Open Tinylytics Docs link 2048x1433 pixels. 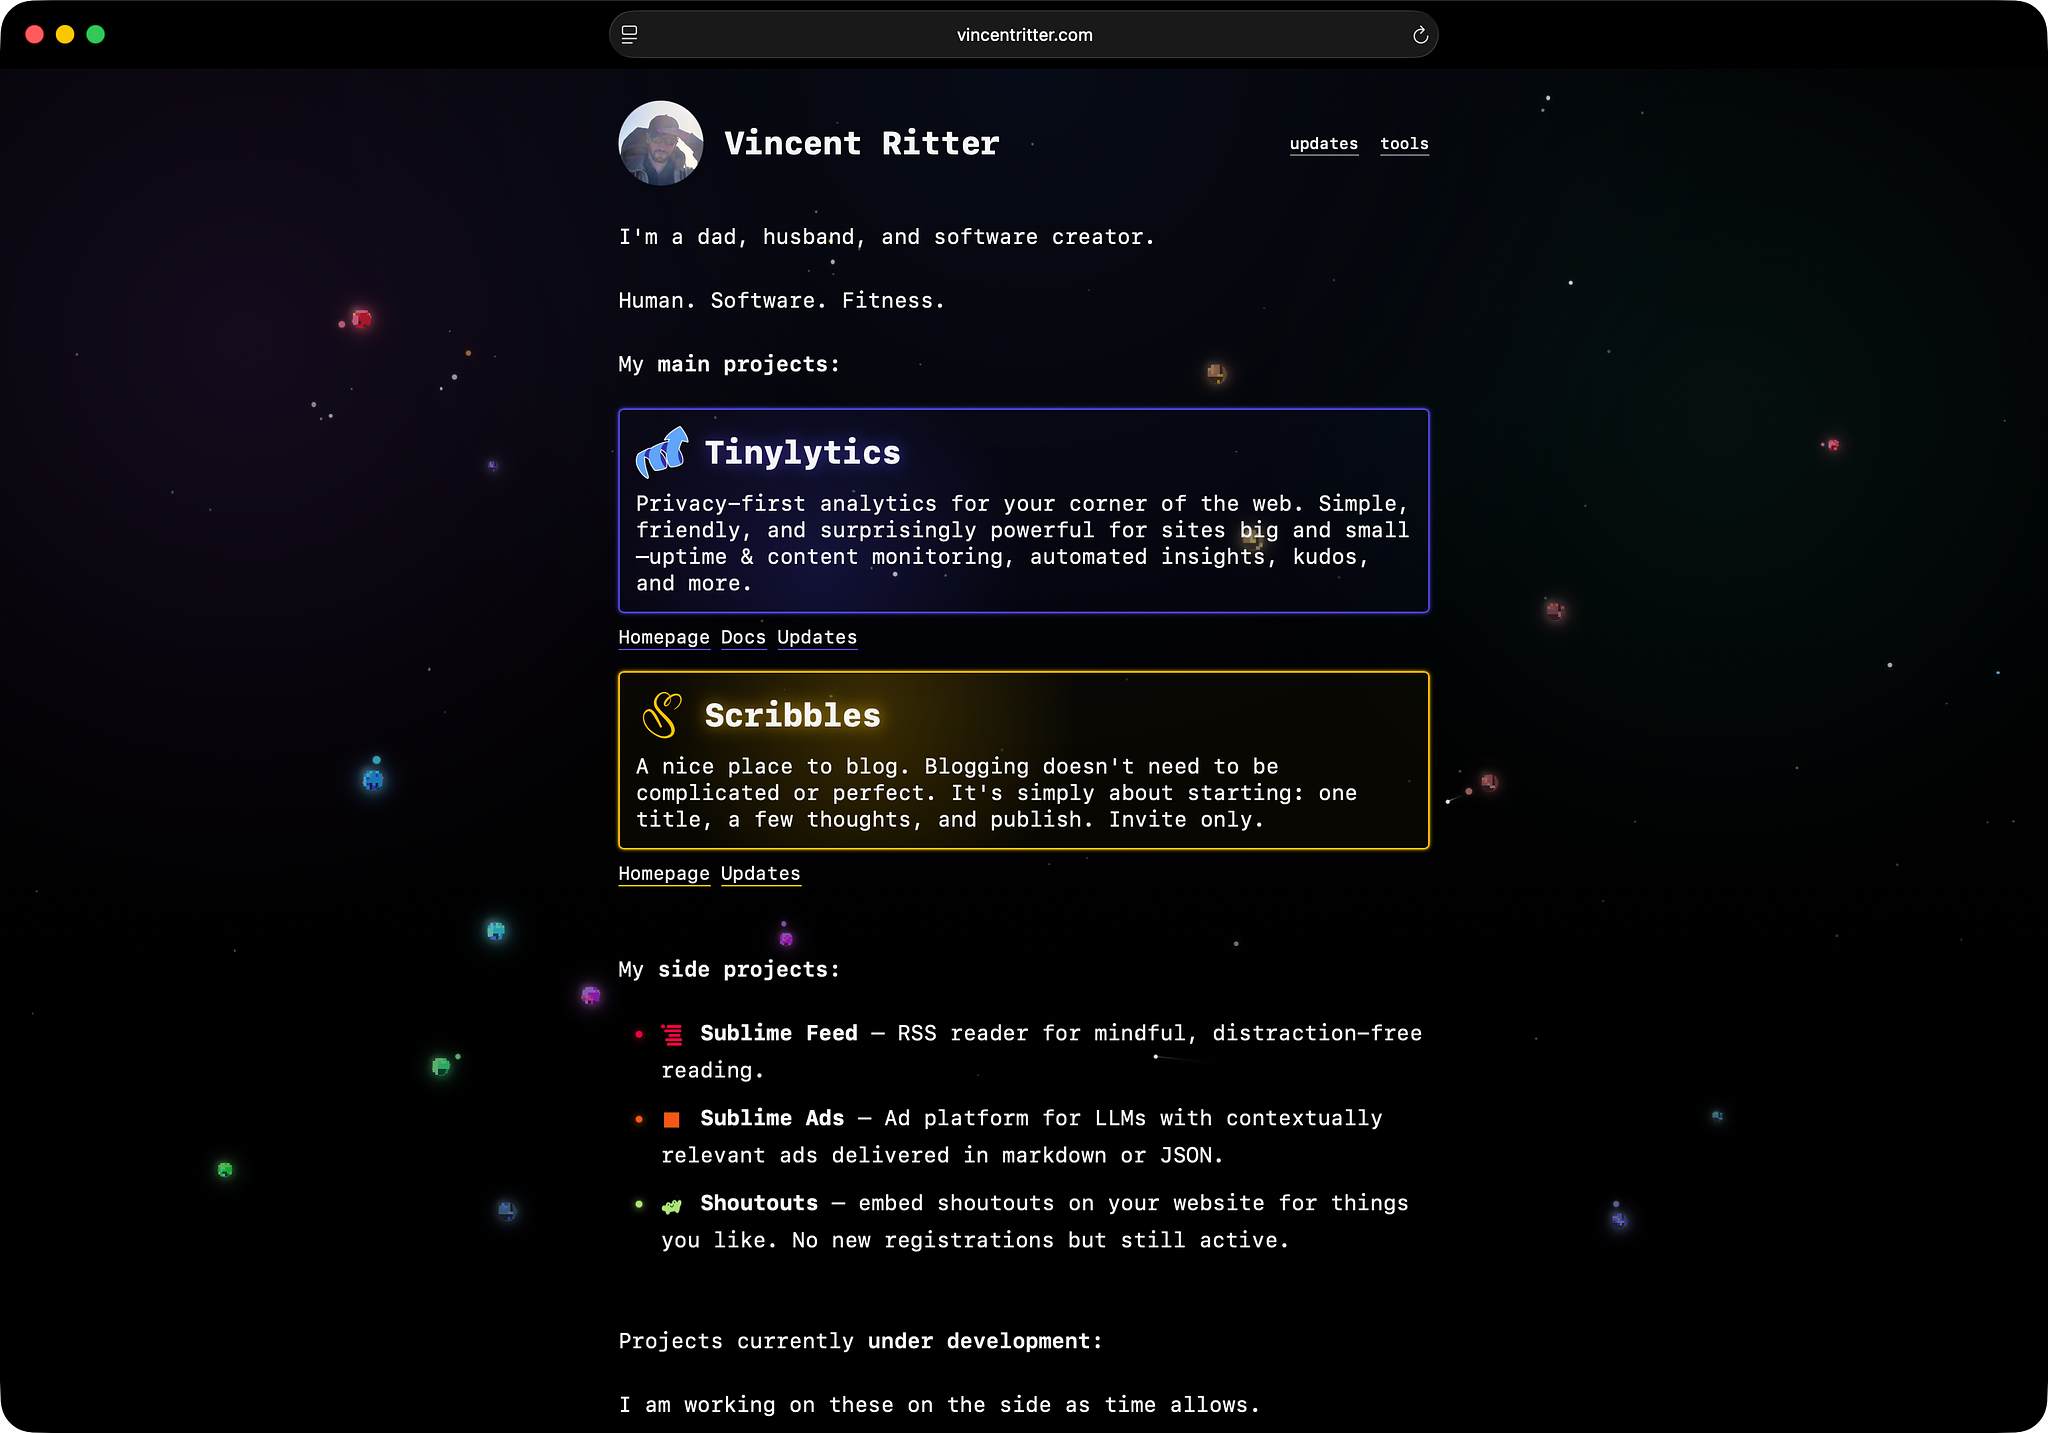coord(743,637)
